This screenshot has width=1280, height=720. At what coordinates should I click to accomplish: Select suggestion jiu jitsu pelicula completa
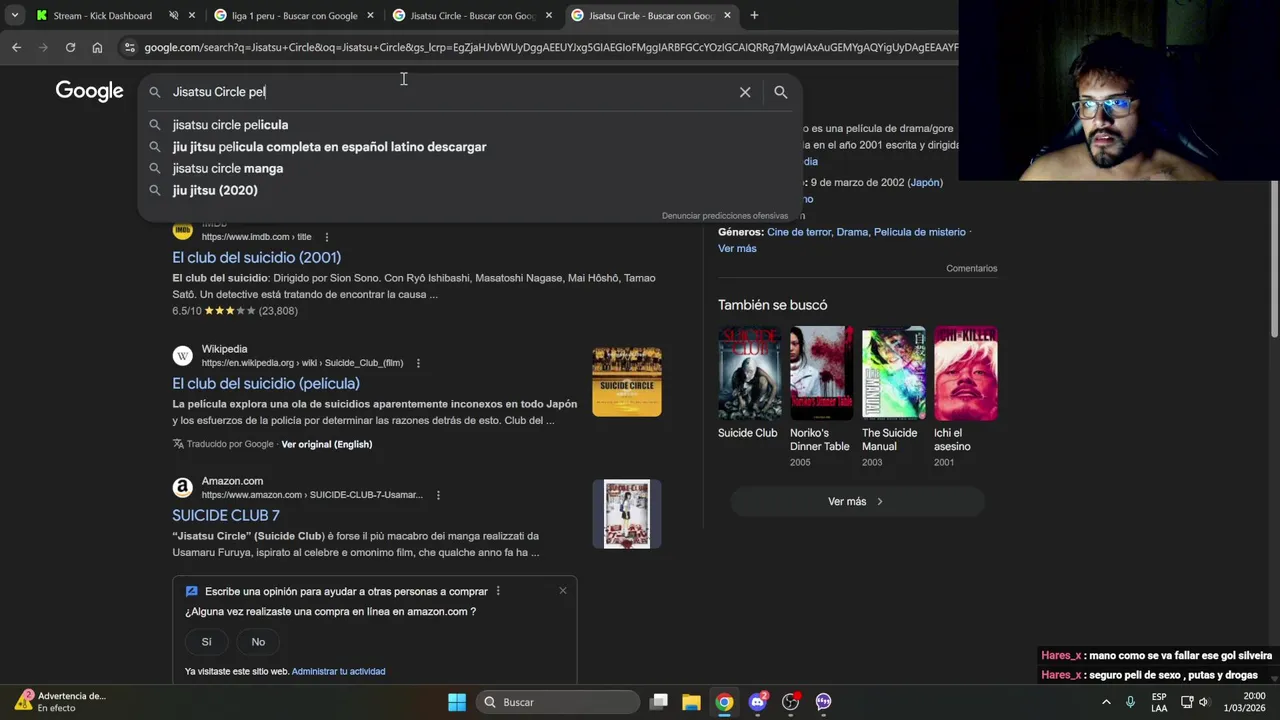point(329,147)
